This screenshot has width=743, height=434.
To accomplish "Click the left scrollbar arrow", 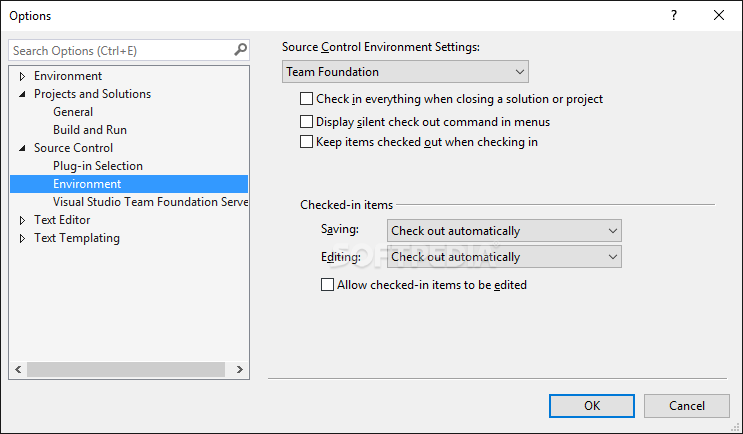I will (x=18, y=369).
